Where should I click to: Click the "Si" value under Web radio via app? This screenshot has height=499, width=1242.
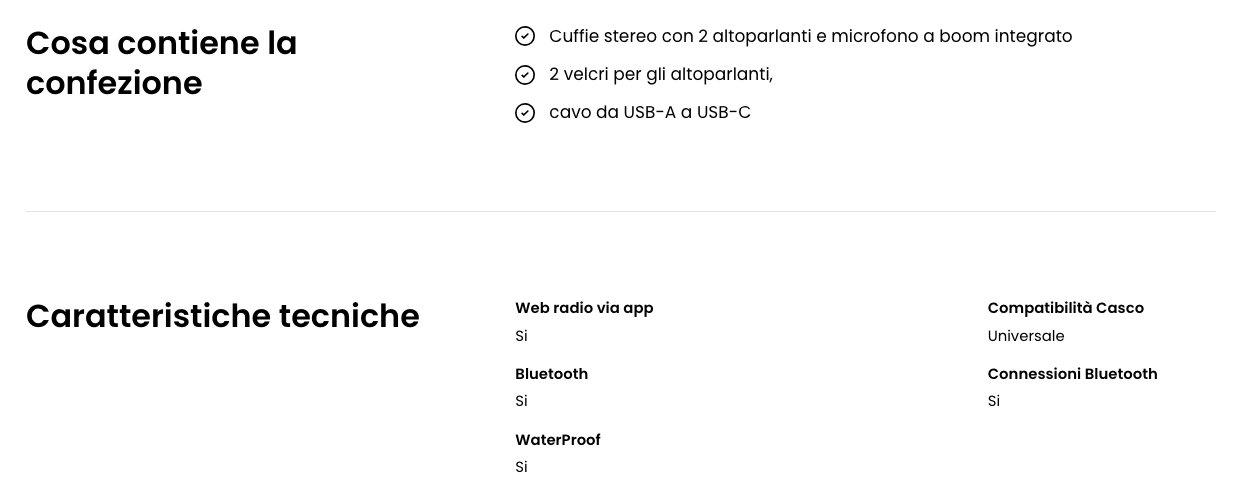pos(521,336)
